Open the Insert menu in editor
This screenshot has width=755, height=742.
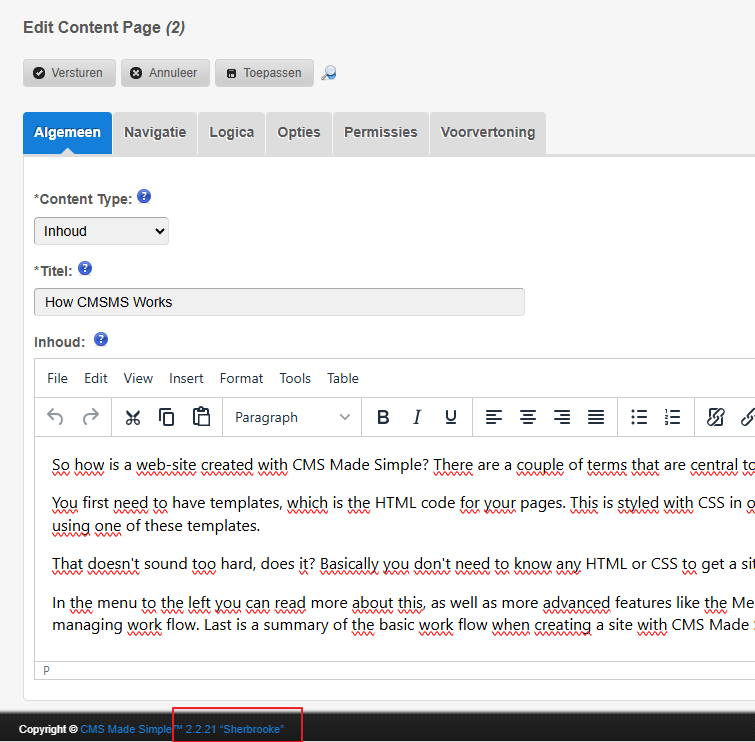[186, 378]
